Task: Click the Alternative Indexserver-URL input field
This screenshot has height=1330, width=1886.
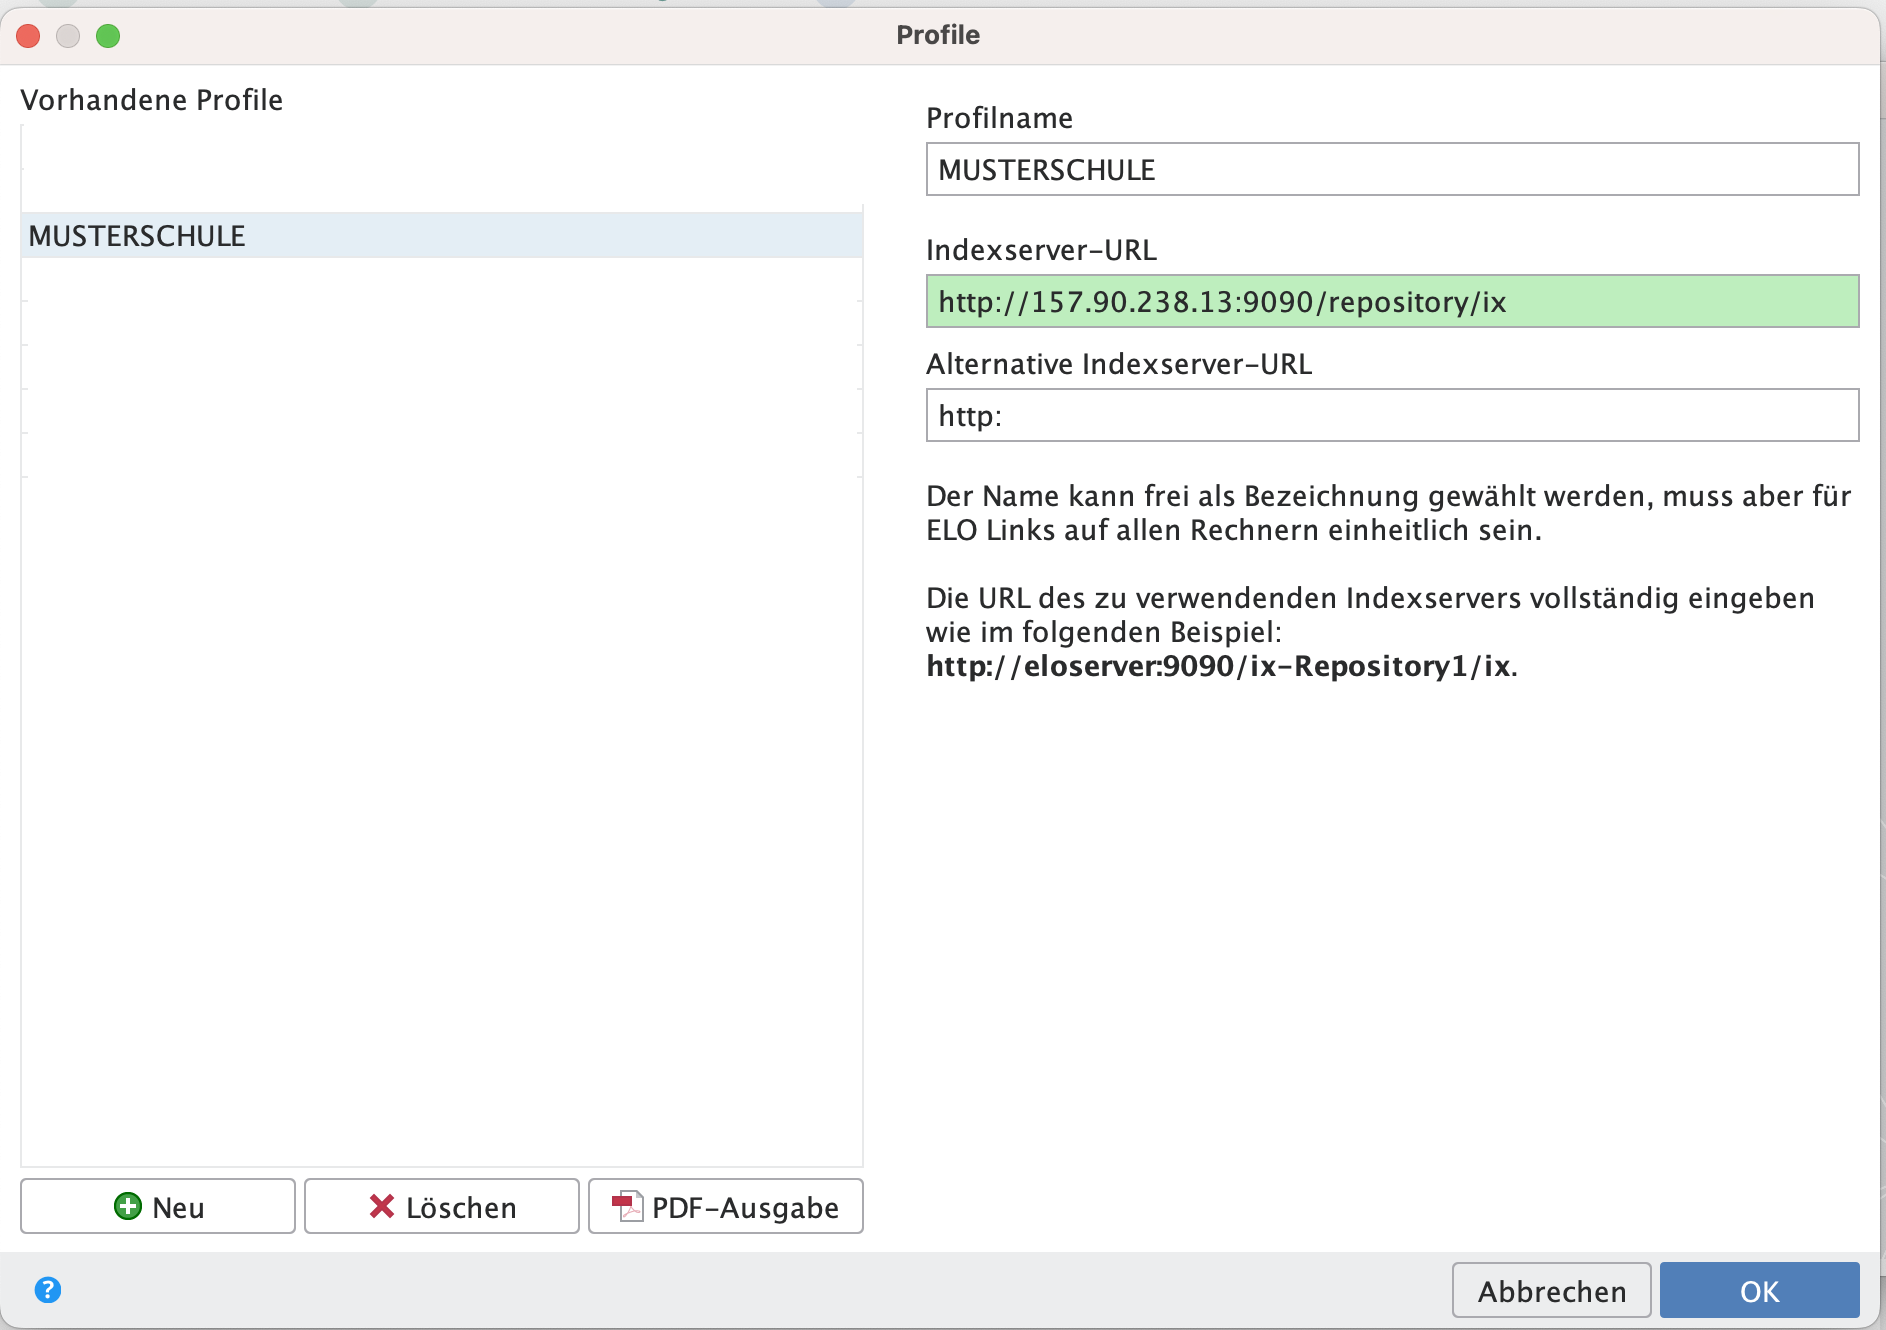Action: coord(1391,416)
